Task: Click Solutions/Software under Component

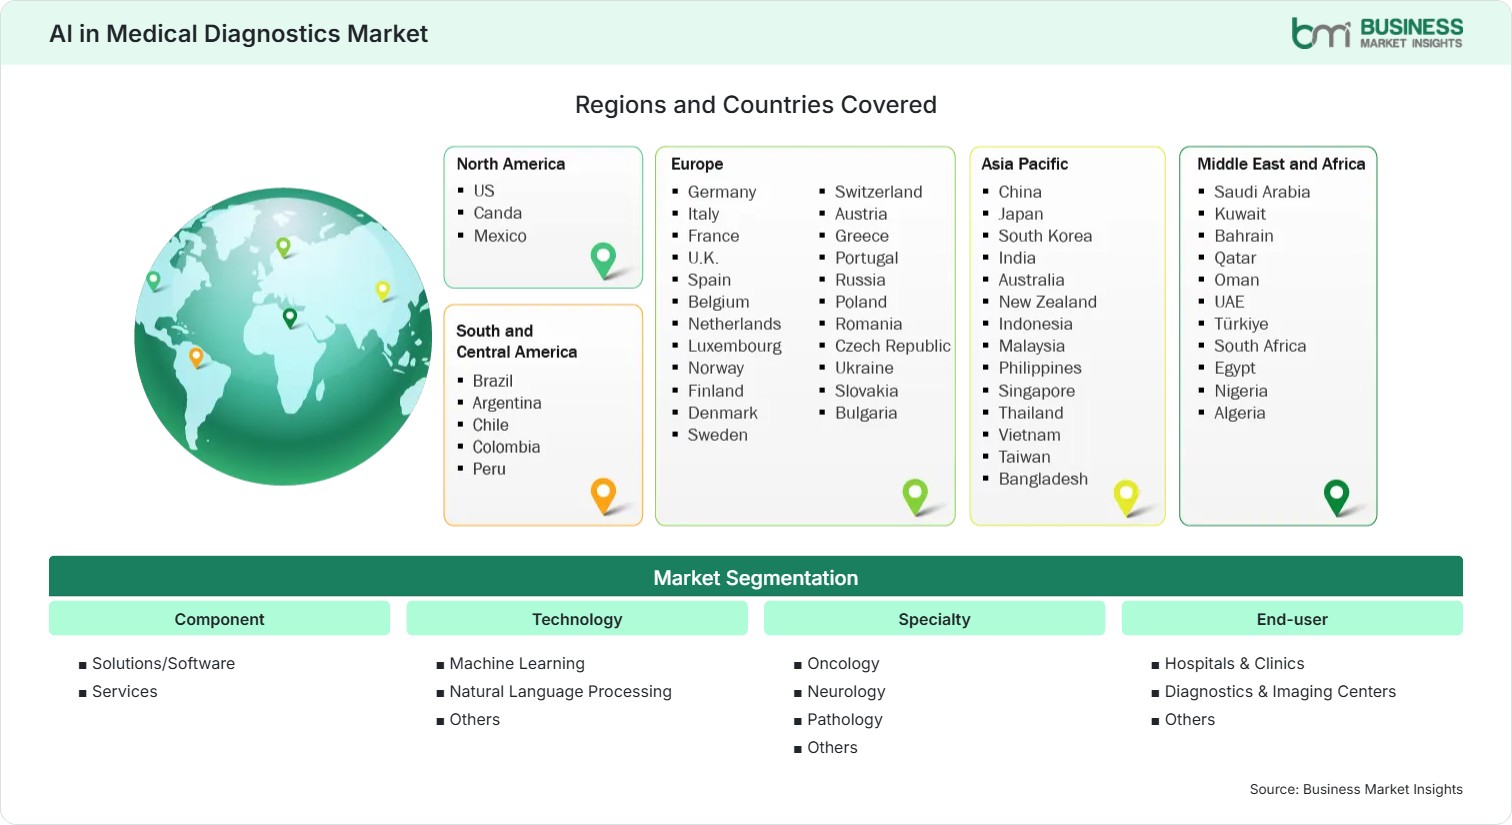Action: 164,663
